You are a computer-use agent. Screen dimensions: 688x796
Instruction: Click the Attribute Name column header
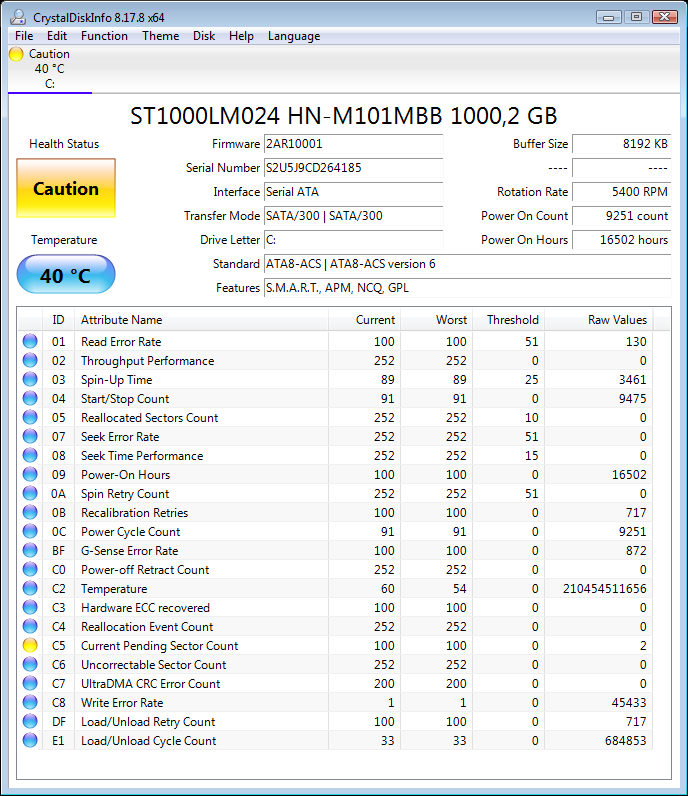pos(202,320)
